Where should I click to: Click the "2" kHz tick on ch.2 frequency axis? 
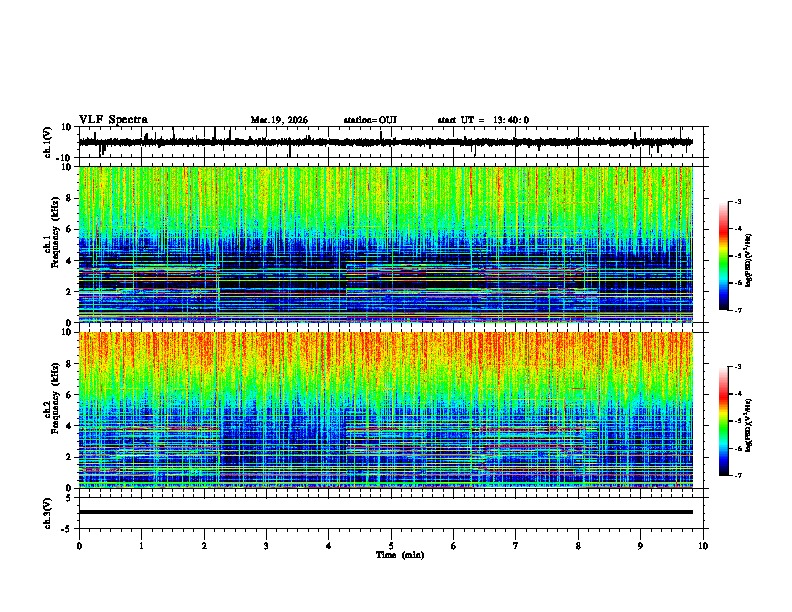[x=69, y=457]
